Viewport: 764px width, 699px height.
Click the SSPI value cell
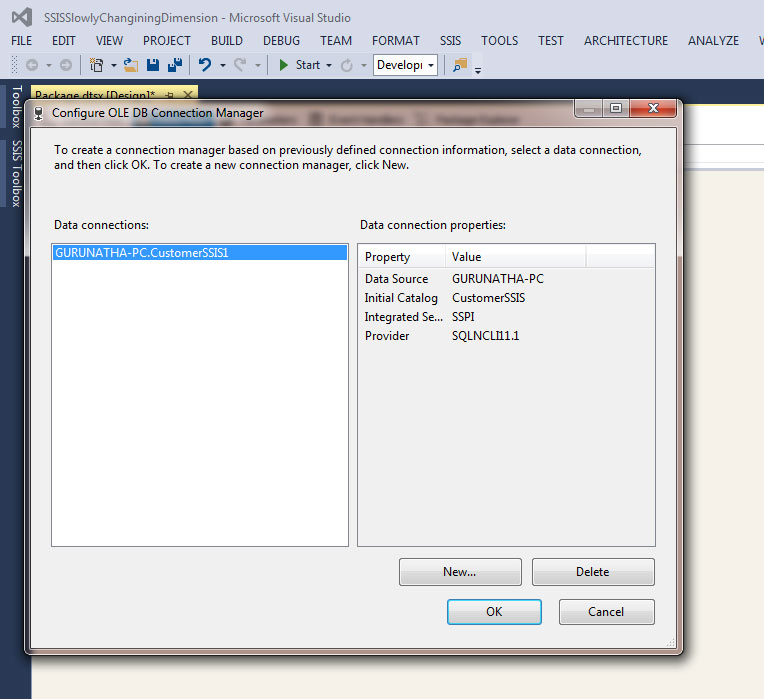coord(463,317)
